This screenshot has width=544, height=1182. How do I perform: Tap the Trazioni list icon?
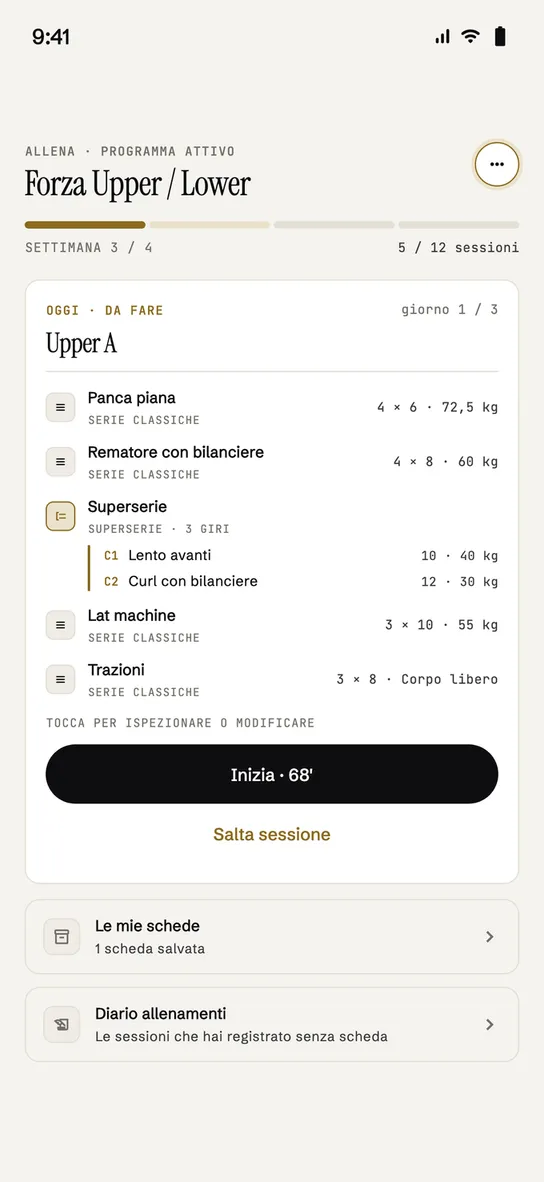coord(60,678)
